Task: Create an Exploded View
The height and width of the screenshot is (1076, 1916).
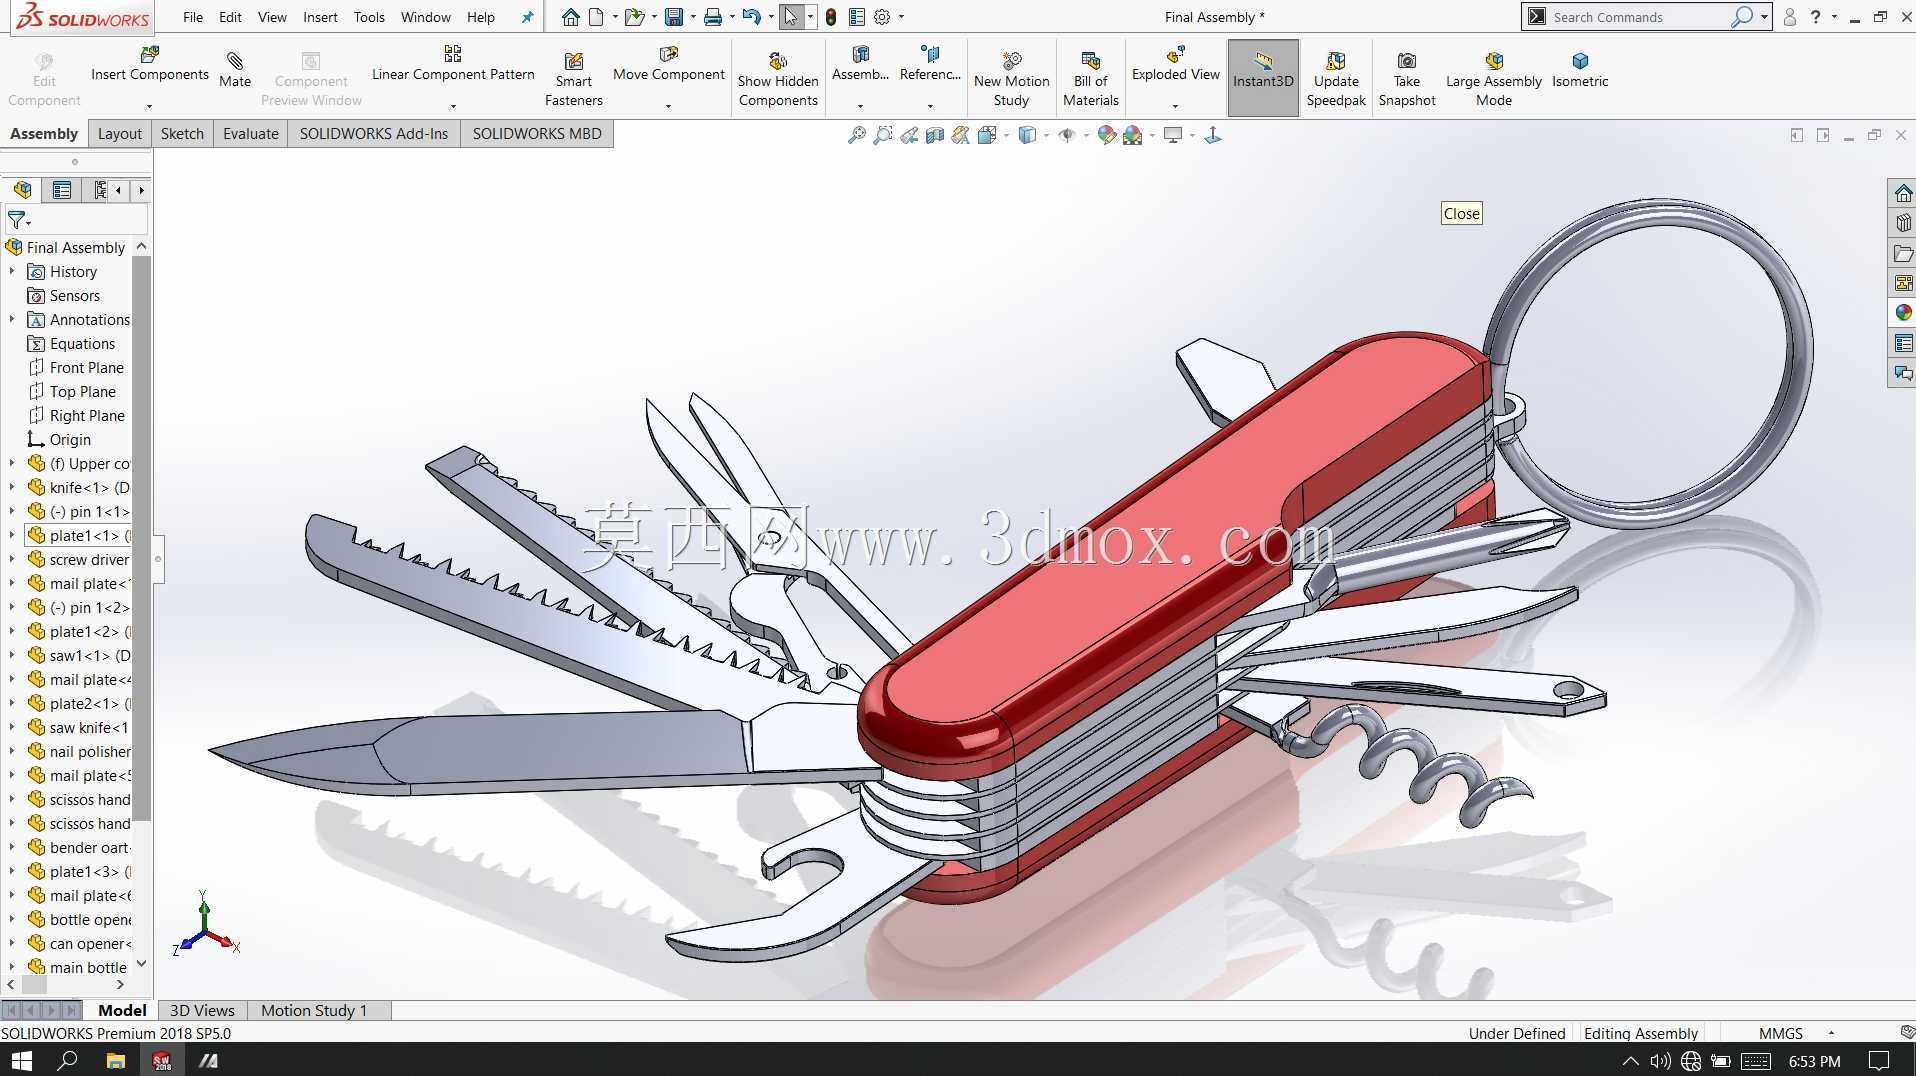Action: (x=1176, y=63)
